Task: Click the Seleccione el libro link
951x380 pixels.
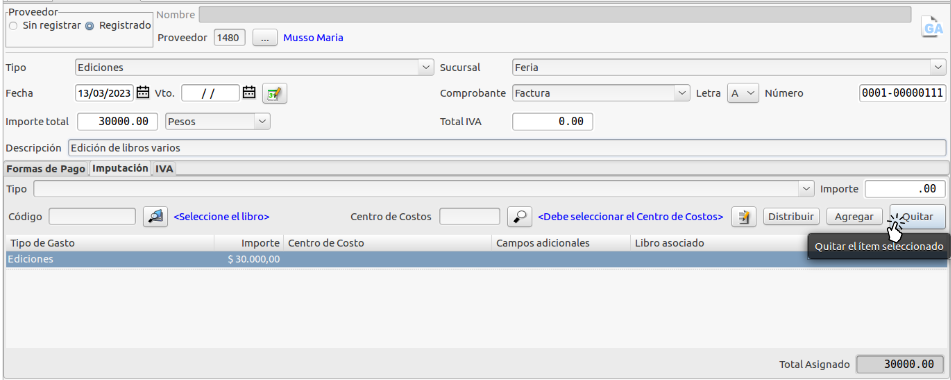Action: pos(222,216)
